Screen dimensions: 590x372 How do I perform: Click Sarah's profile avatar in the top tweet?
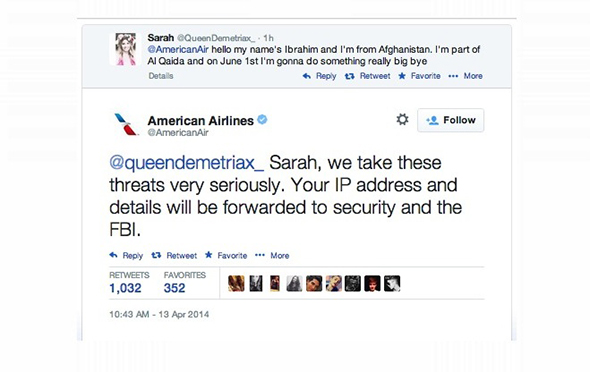coord(126,49)
